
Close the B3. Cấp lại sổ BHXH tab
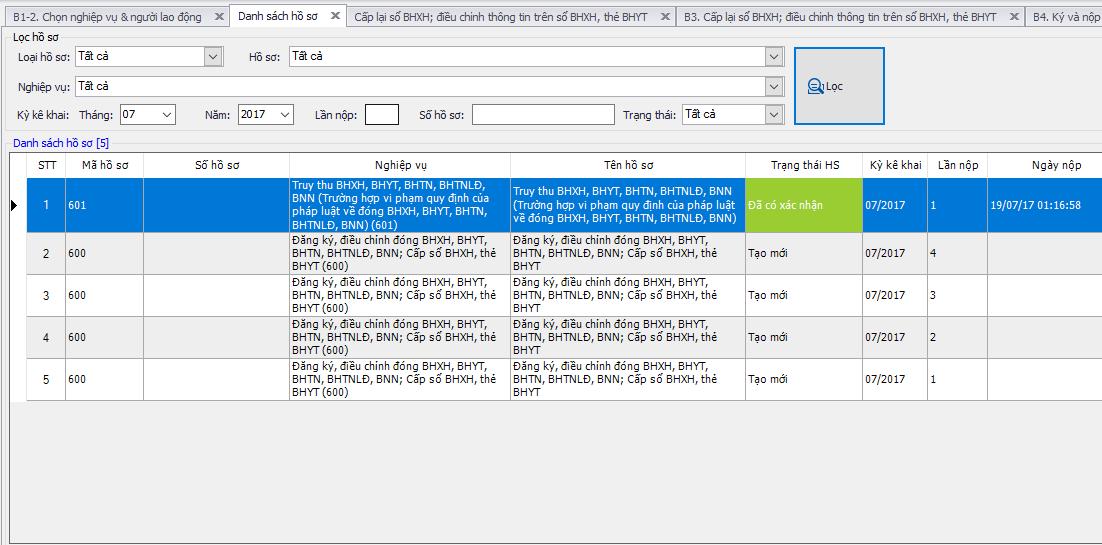click(1013, 16)
